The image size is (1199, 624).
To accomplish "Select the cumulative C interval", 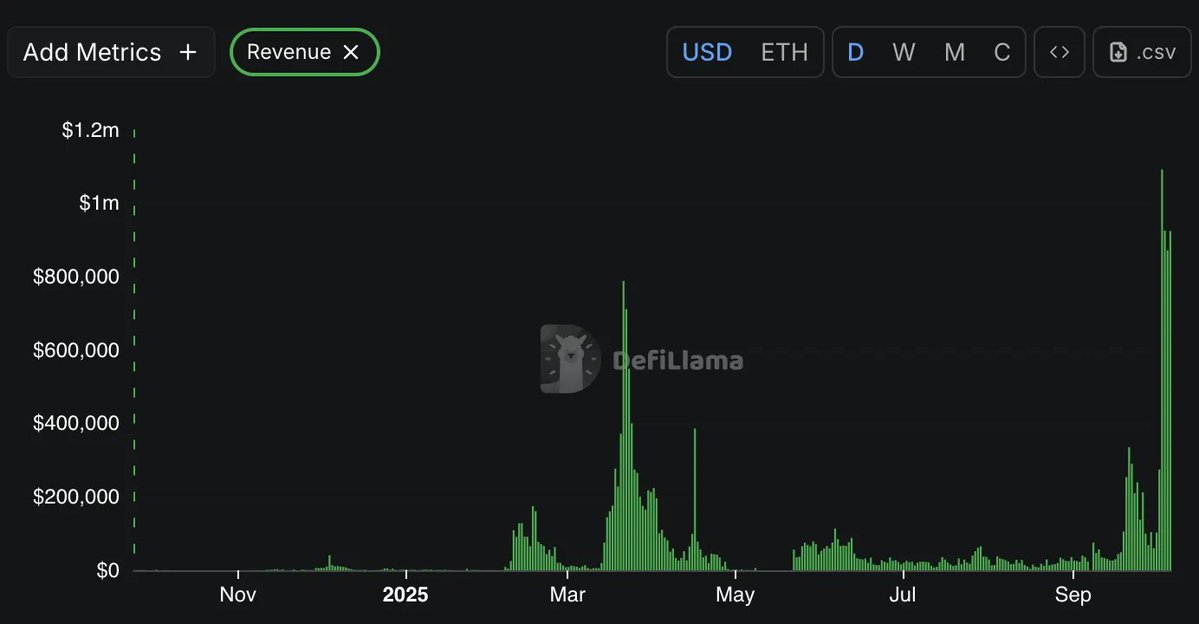I will pos(1002,52).
